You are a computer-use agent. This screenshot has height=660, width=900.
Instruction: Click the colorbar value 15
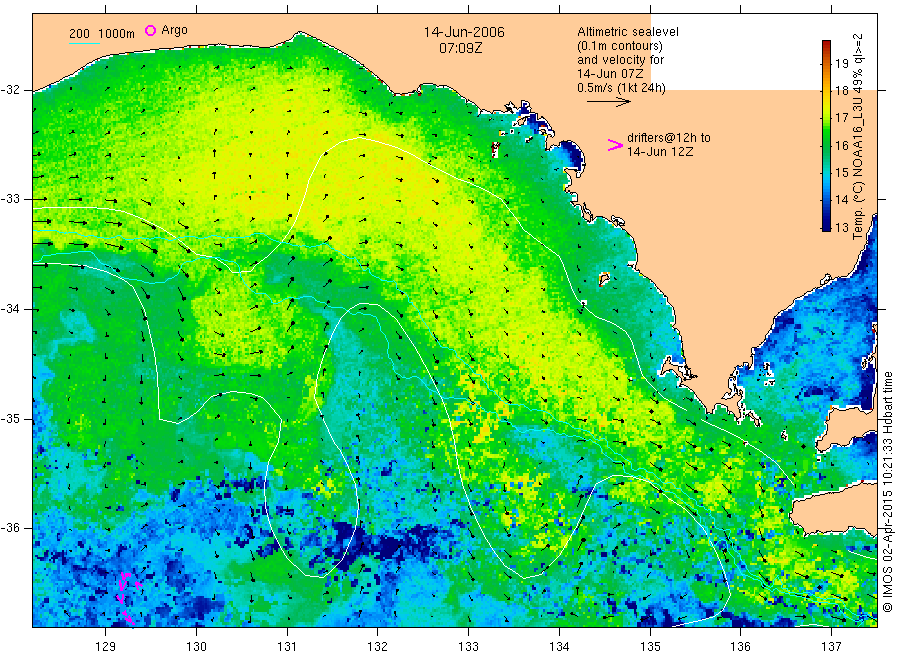(841, 172)
